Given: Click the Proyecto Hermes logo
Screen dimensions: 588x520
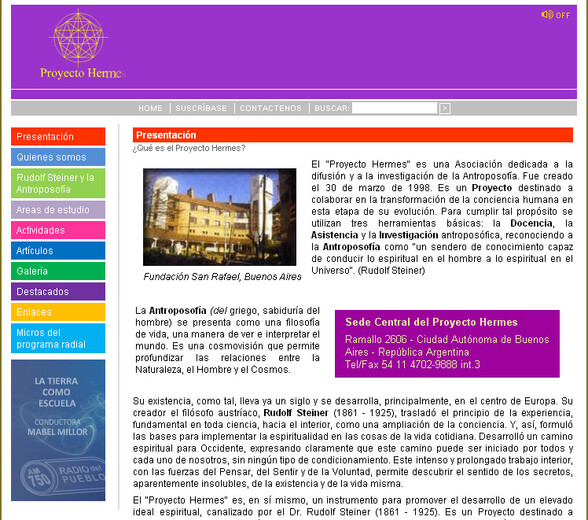Looking at the screenshot, I should click(x=81, y=45).
